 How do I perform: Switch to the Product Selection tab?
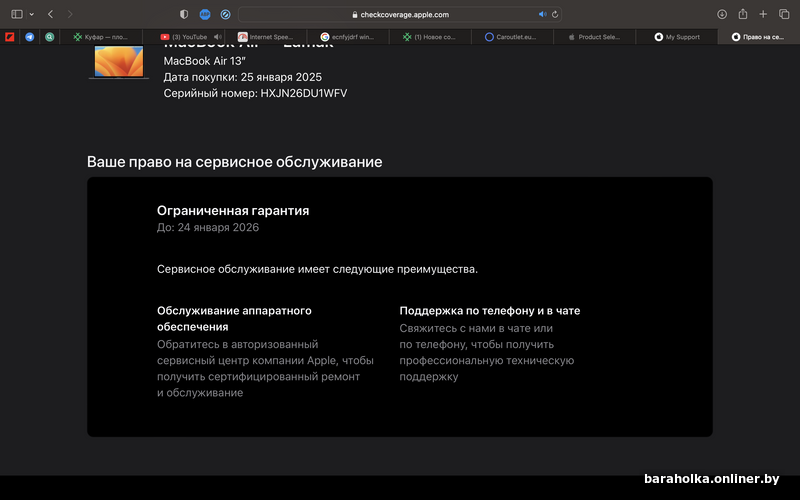pos(594,37)
